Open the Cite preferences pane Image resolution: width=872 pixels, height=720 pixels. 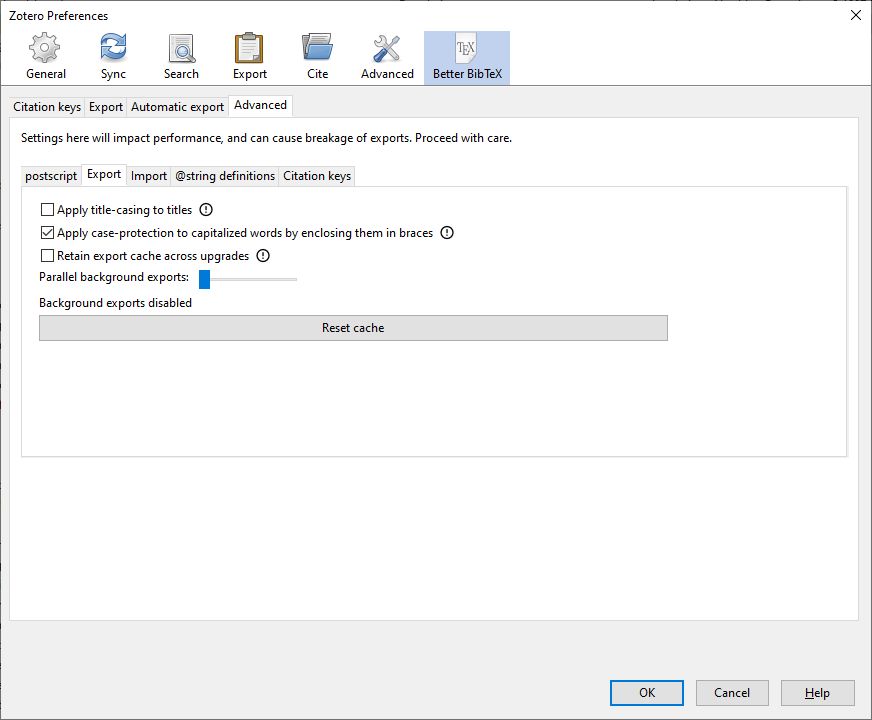(x=317, y=57)
